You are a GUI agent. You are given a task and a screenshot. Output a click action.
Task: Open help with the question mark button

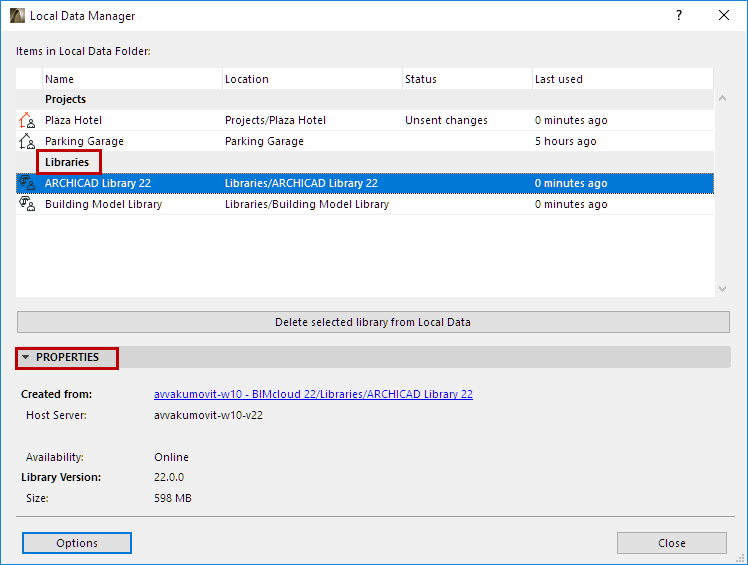click(679, 15)
